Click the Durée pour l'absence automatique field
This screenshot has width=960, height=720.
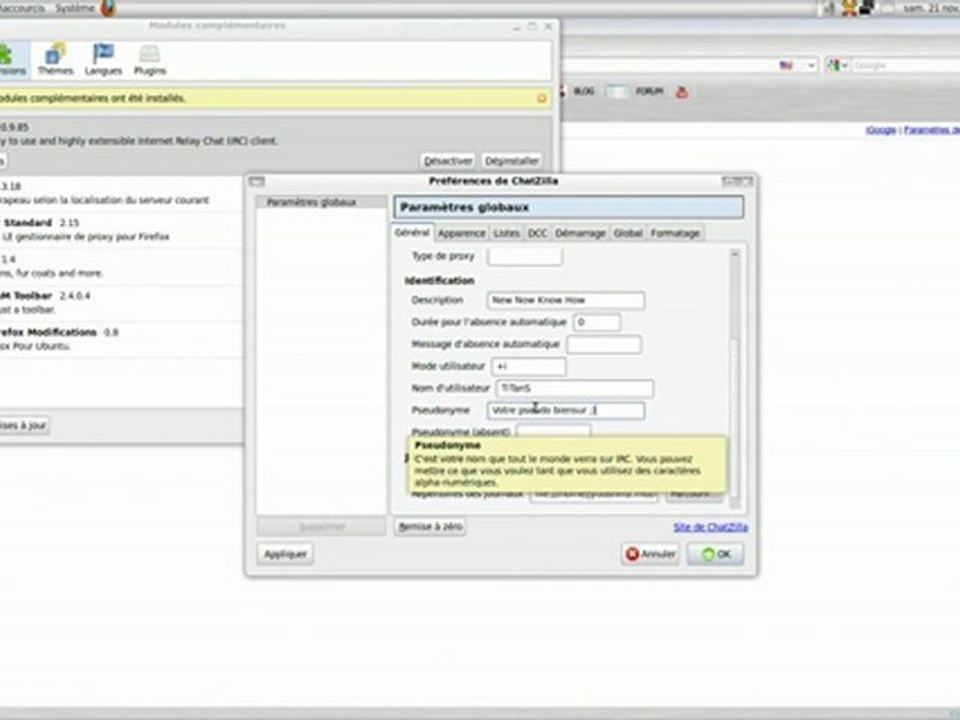[597, 322]
